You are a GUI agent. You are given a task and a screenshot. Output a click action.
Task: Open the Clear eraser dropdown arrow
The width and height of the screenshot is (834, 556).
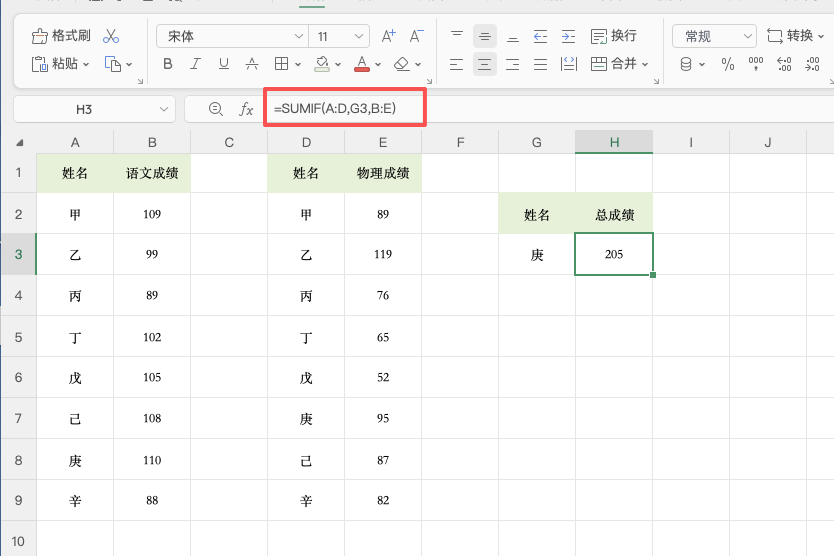tap(418, 64)
